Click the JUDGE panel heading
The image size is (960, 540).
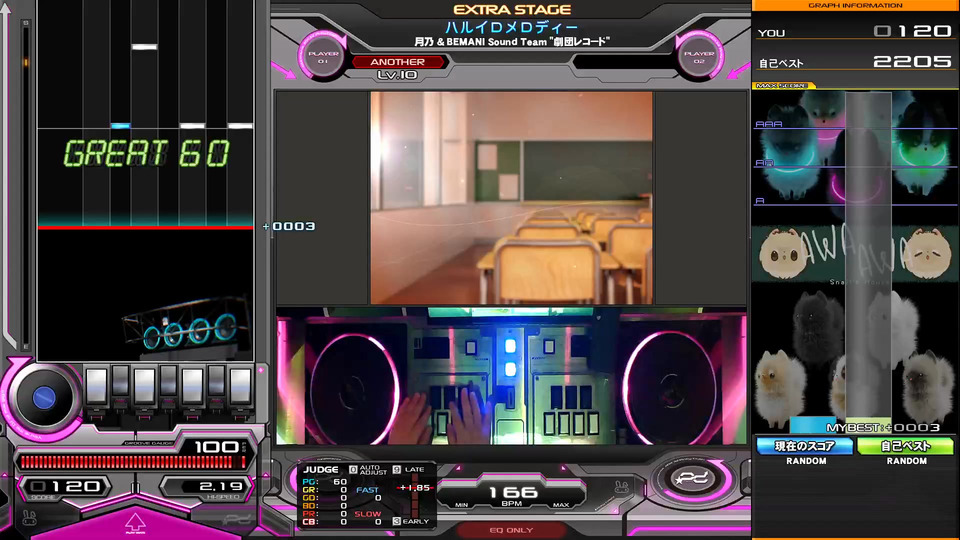(321, 470)
